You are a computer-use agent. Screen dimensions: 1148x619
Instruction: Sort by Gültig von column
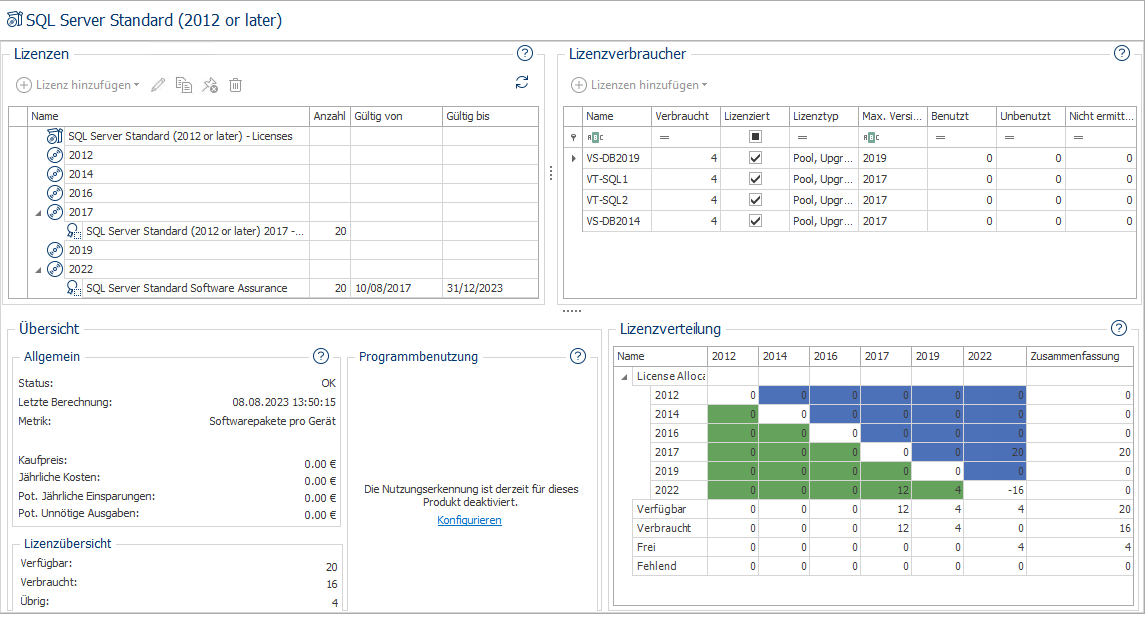[x=396, y=116]
